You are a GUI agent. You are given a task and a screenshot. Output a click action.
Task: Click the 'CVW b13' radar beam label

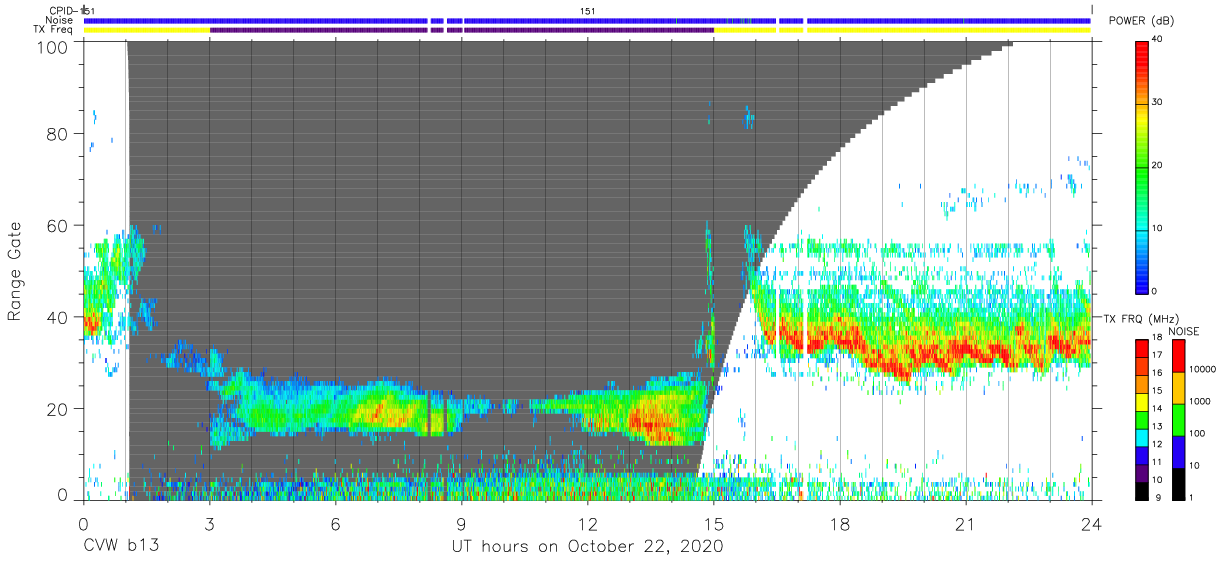click(120, 547)
